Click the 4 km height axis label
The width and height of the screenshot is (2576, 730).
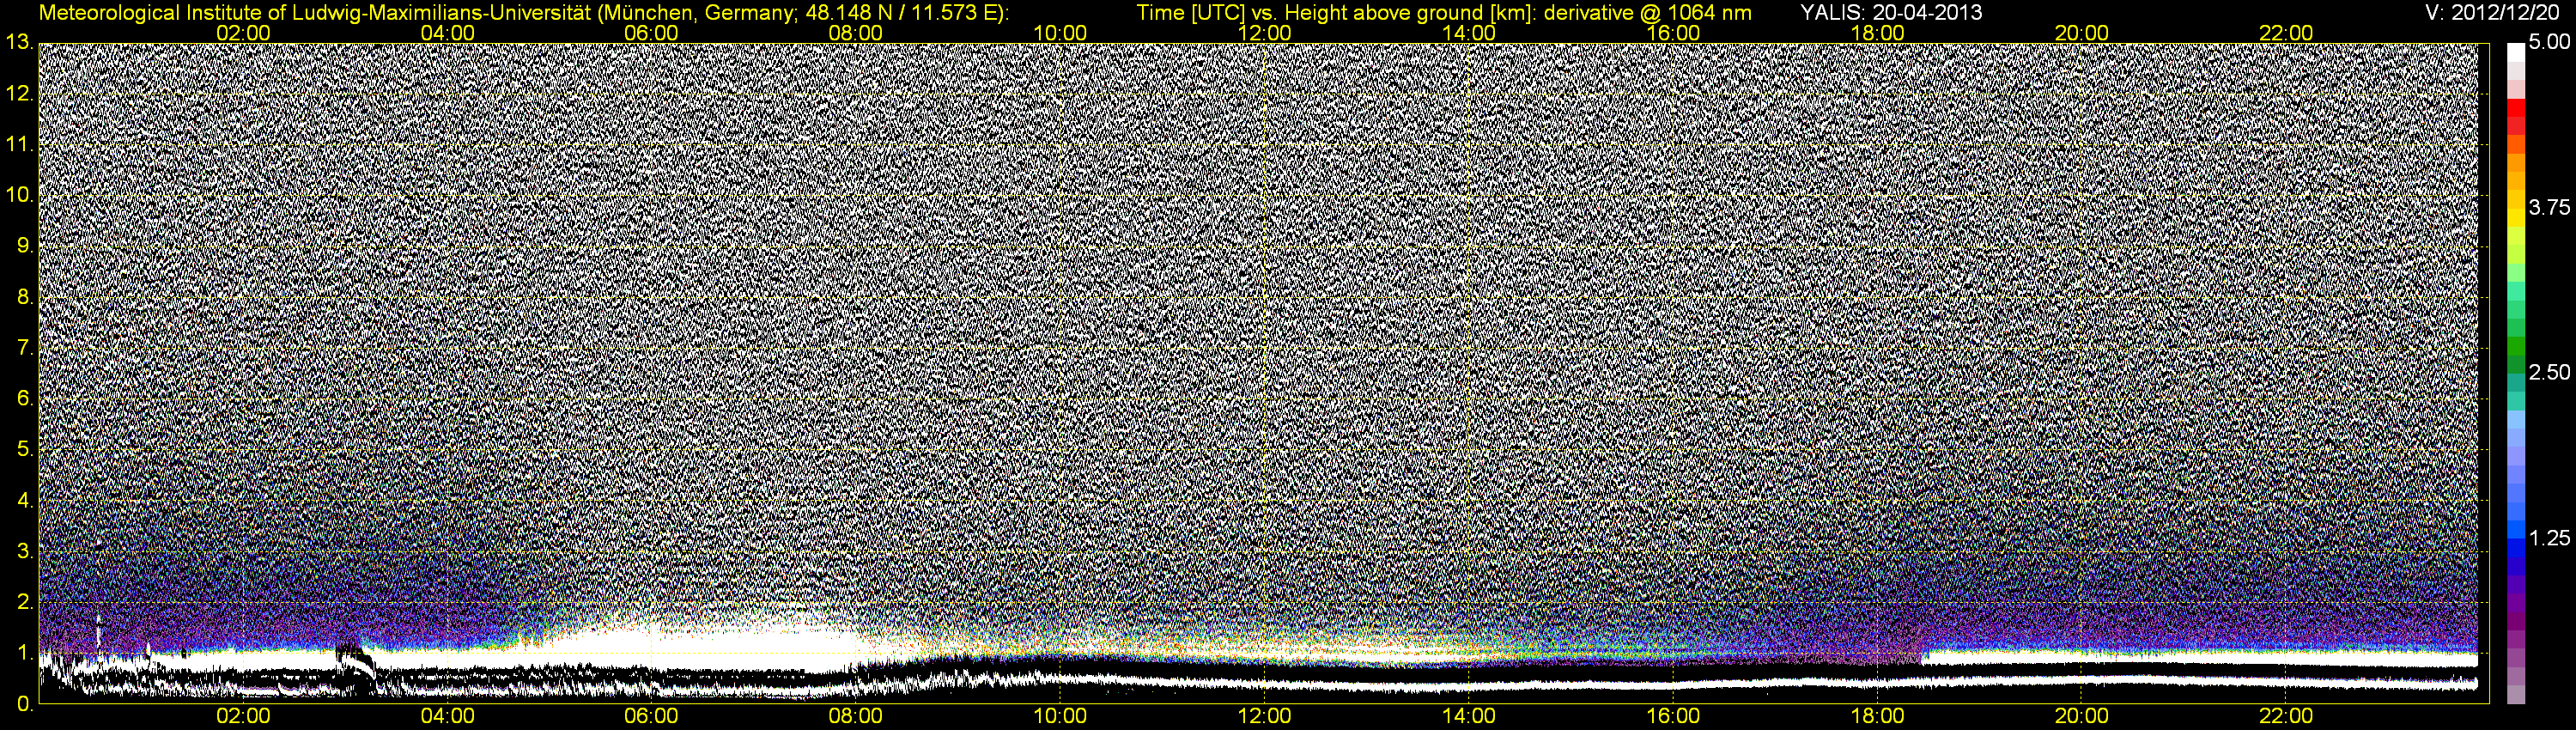(25, 500)
